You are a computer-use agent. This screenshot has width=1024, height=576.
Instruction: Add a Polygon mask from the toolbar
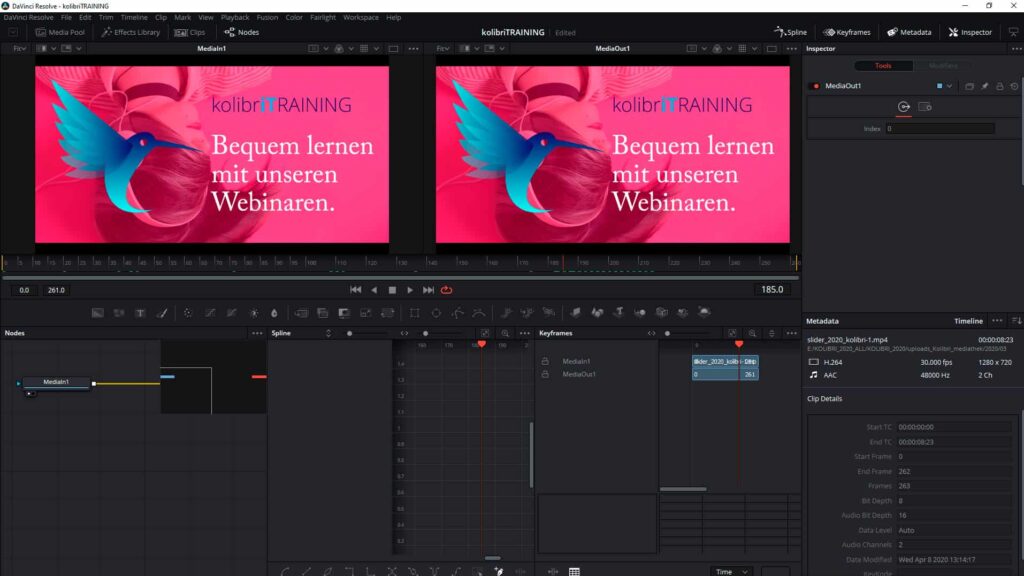pos(457,313)
